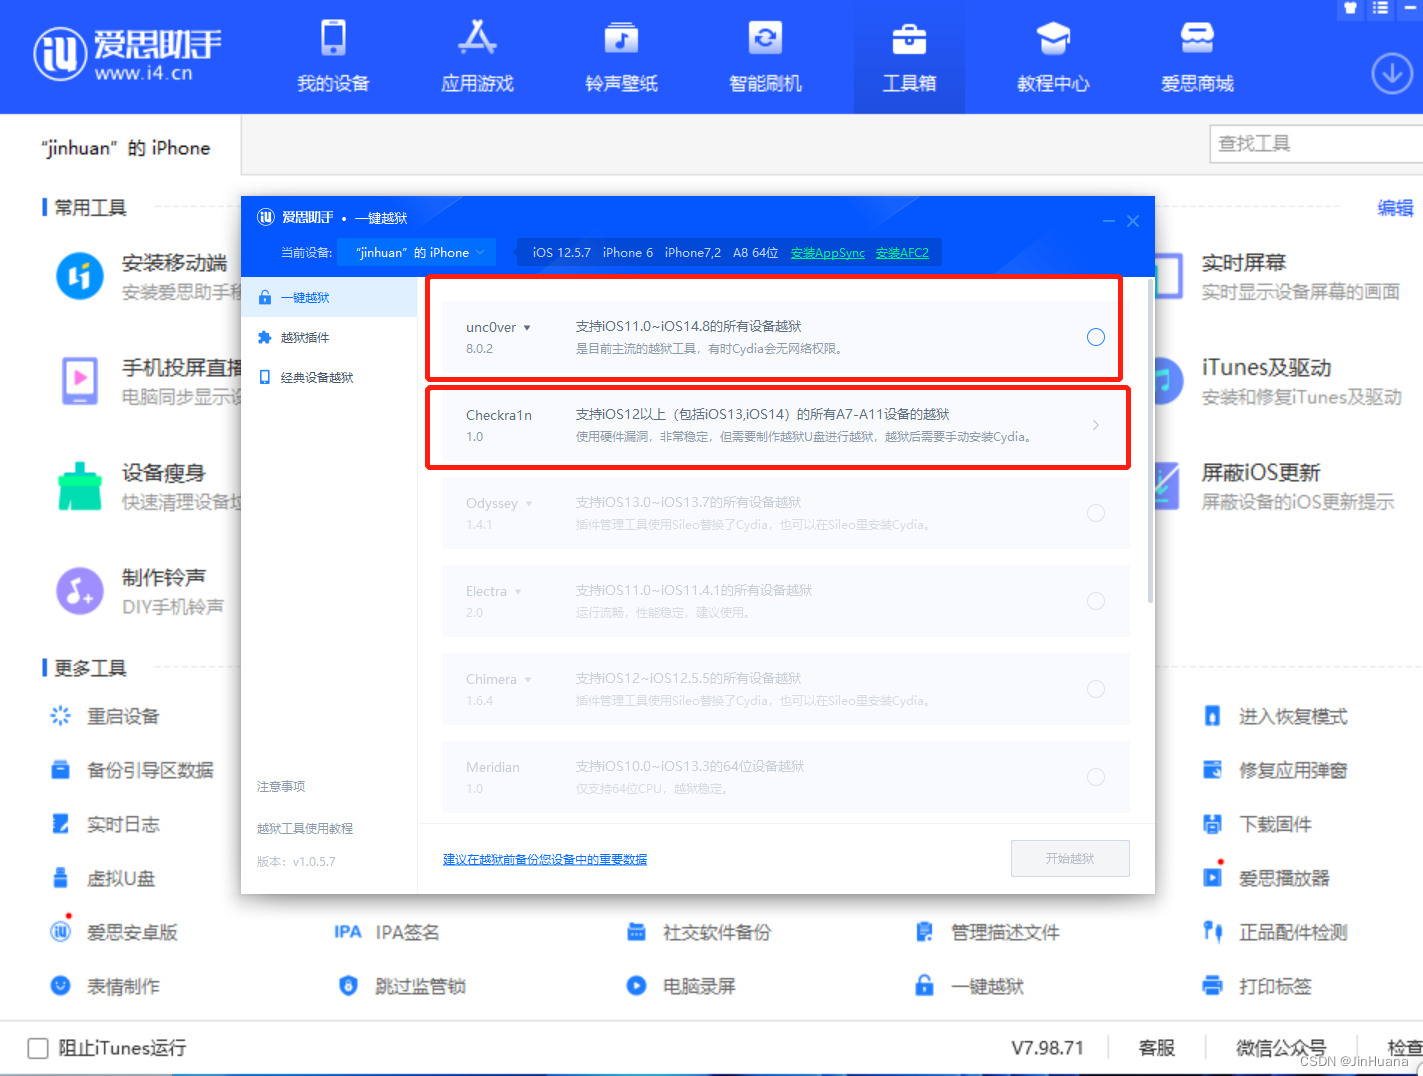
Task: Open 打印标签 printer tool
Action: click(1257, 986)
